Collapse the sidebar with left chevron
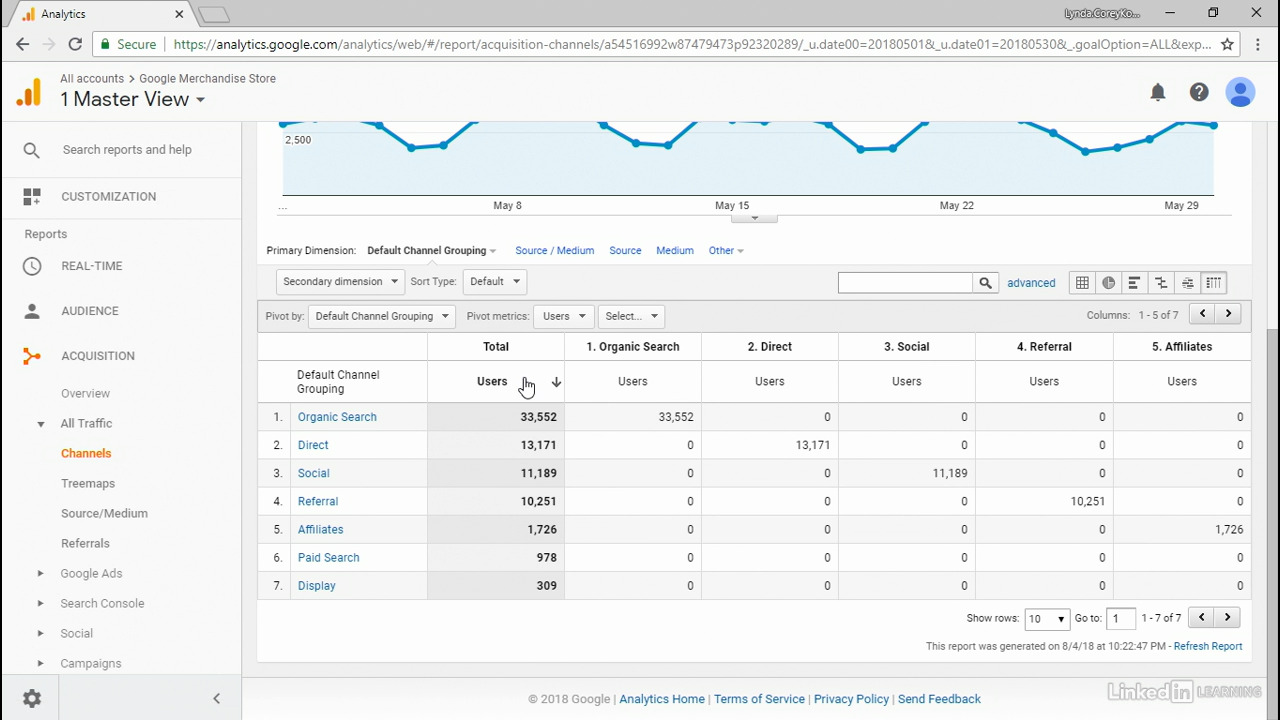The height and width of the screenshot is (720, 1280). tap(217, 699)
